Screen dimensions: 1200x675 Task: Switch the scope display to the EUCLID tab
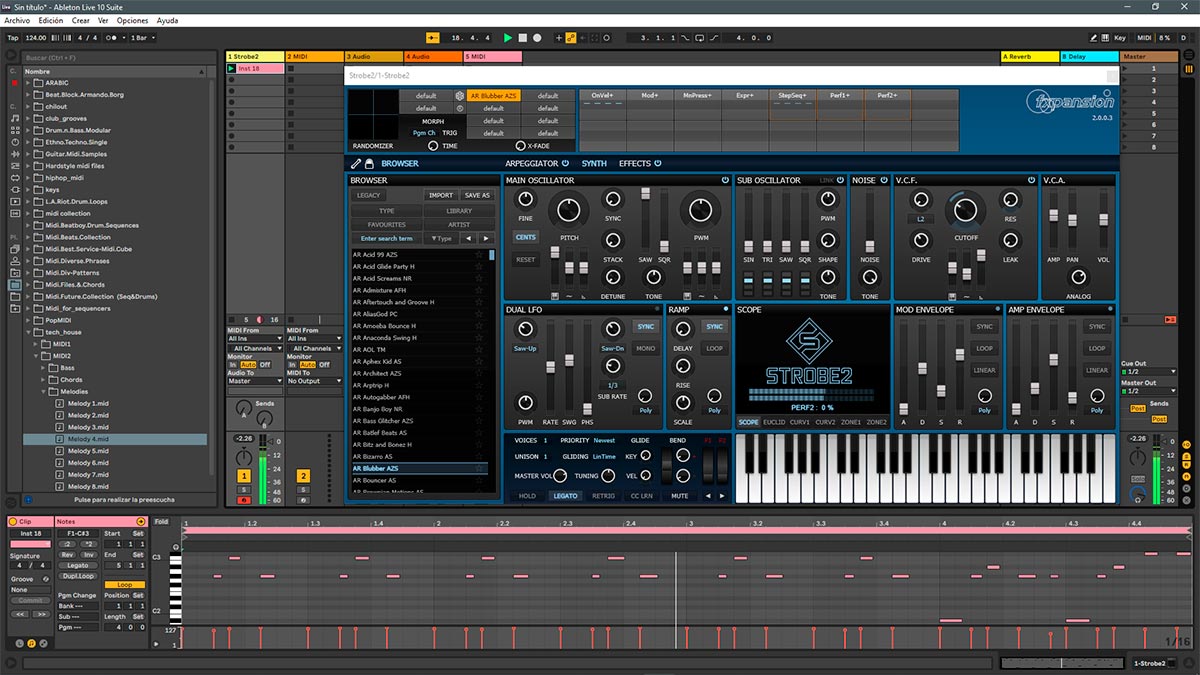point(774,423)
